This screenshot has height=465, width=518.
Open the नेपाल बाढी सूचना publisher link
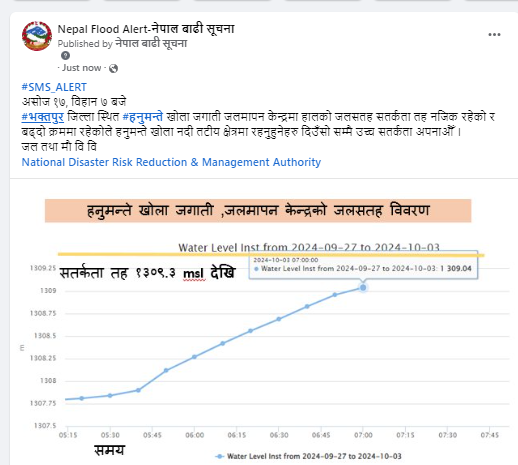click(151, 43)
